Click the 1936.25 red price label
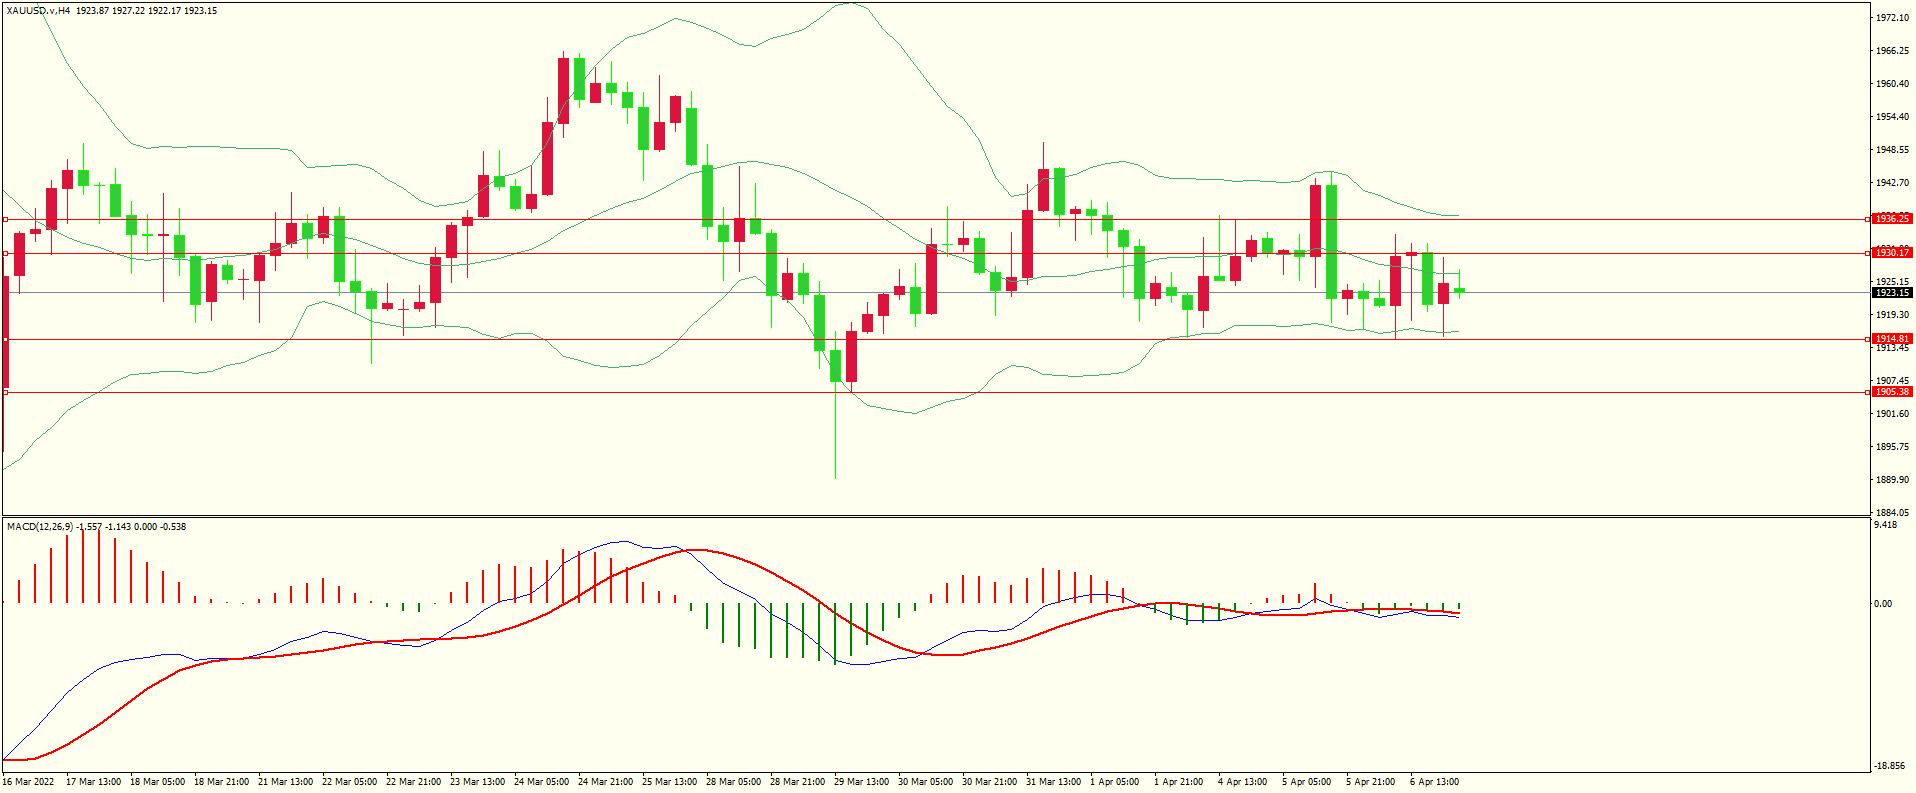Screen dimensions: 1916x793 1891,219
